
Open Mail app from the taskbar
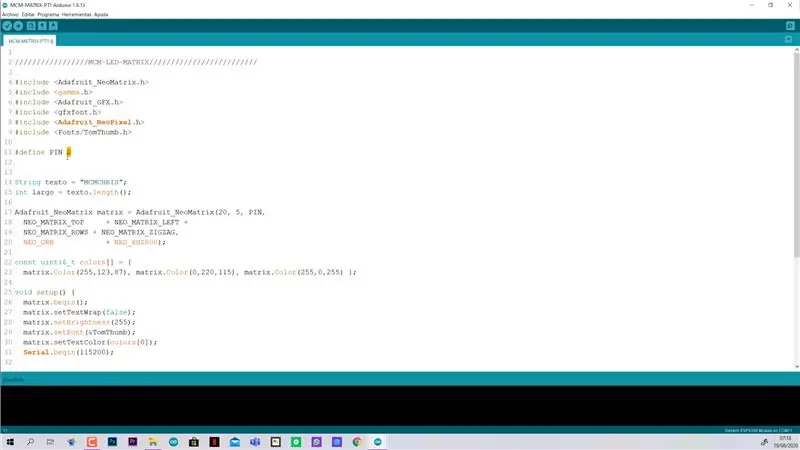click(x=235, y=442)
